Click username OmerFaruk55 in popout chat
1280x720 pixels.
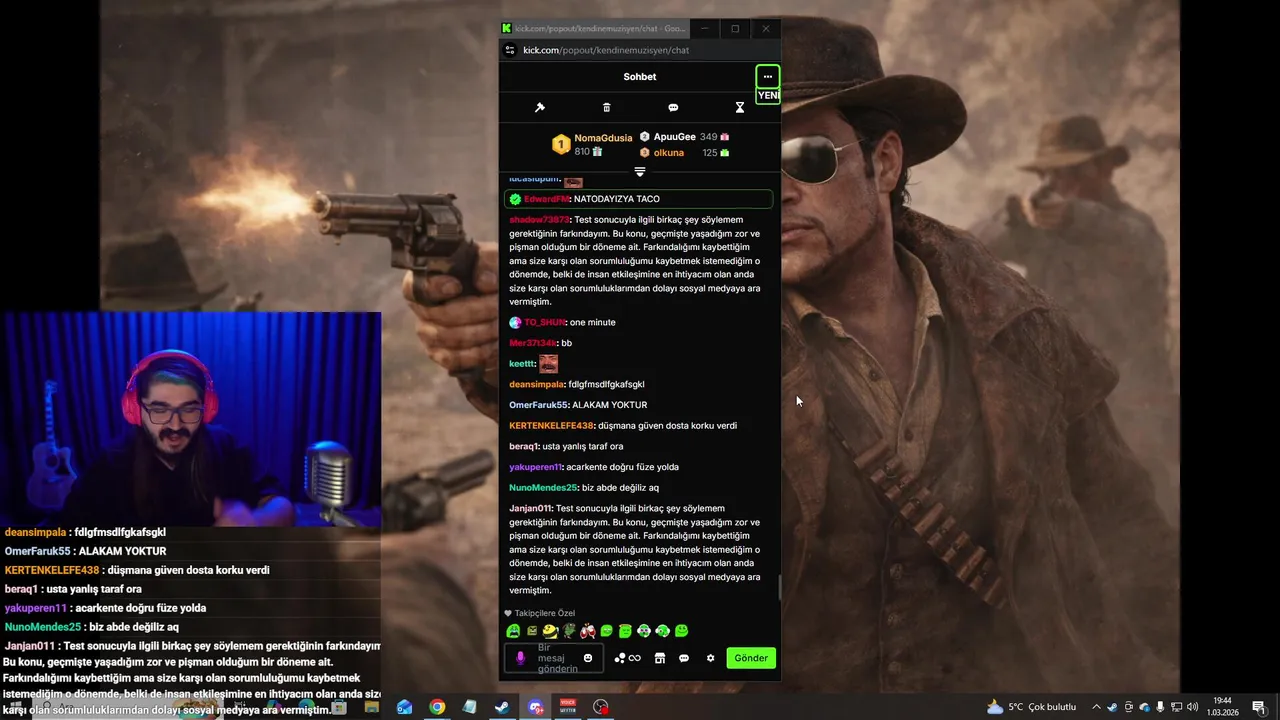click(538, 405)
